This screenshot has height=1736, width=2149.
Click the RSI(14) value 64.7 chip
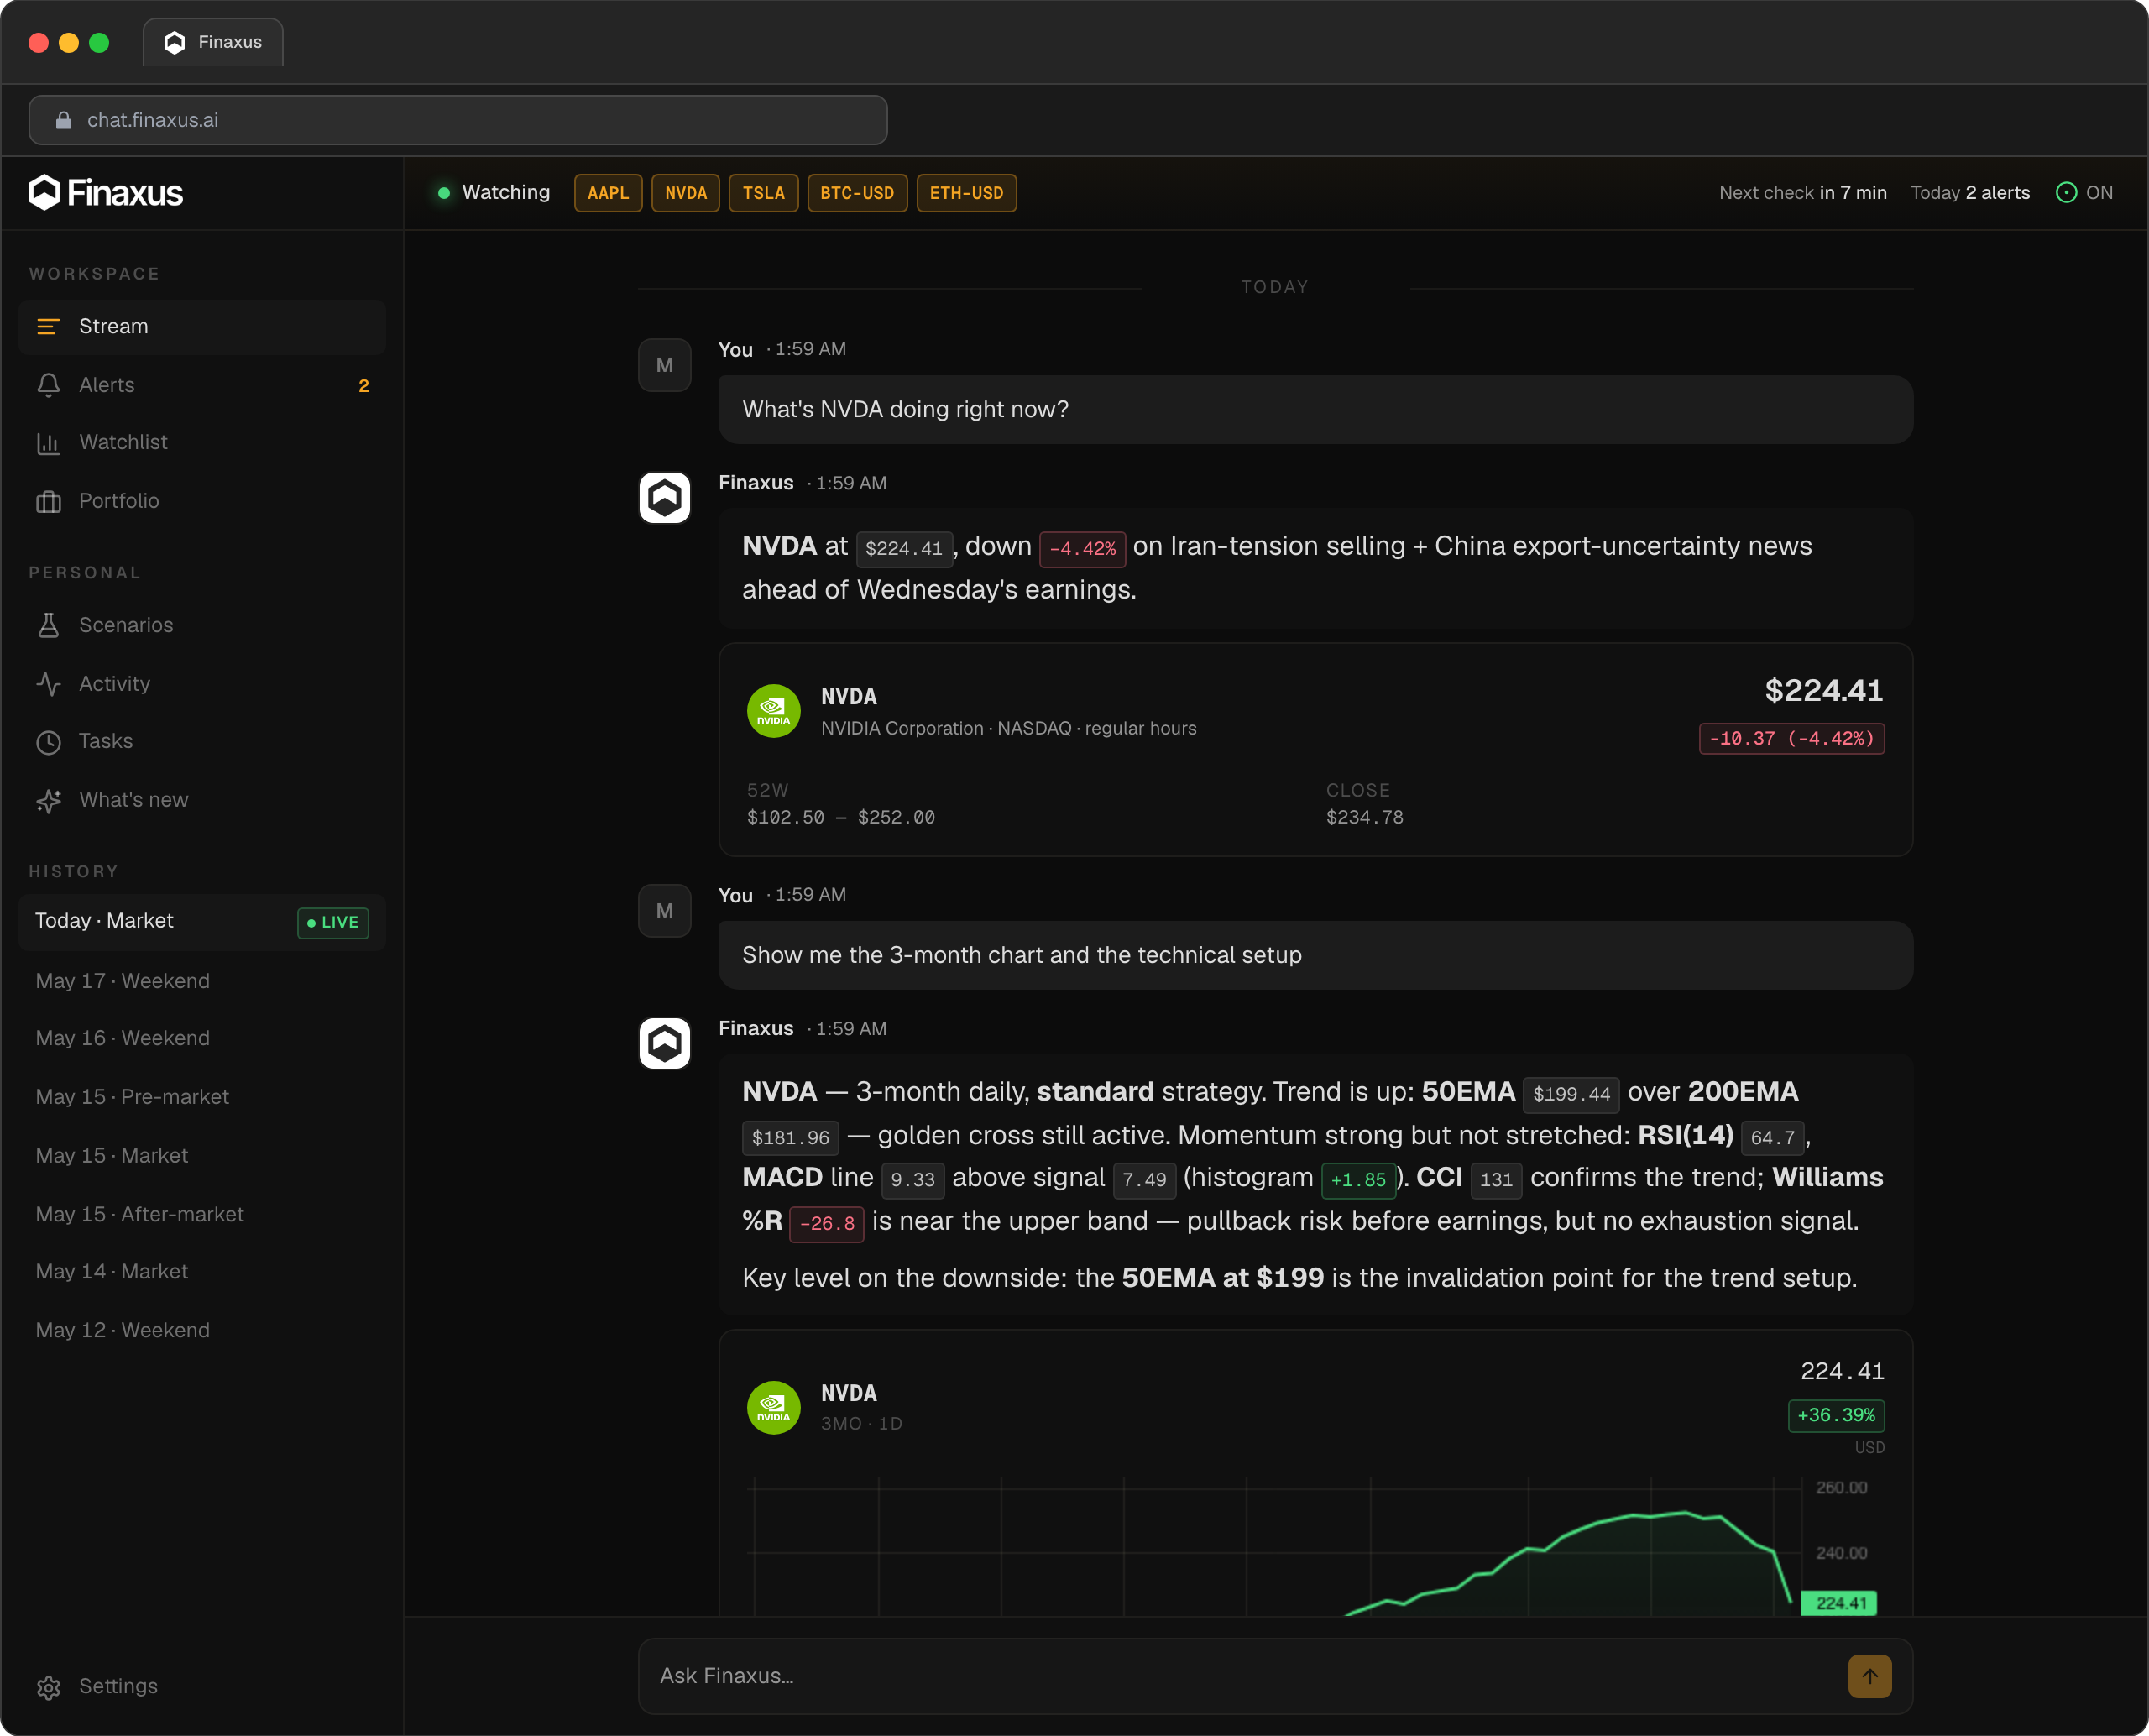[1772, 1138]
